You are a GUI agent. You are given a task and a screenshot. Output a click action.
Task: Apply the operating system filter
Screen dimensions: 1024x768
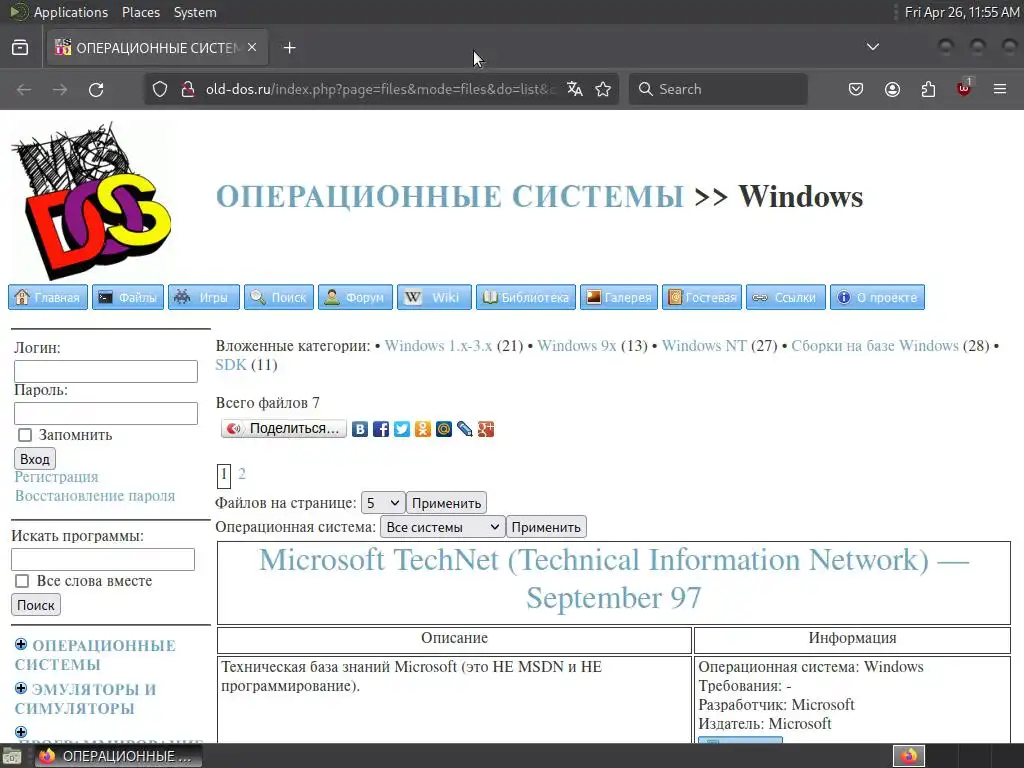(x=546, y=527)
